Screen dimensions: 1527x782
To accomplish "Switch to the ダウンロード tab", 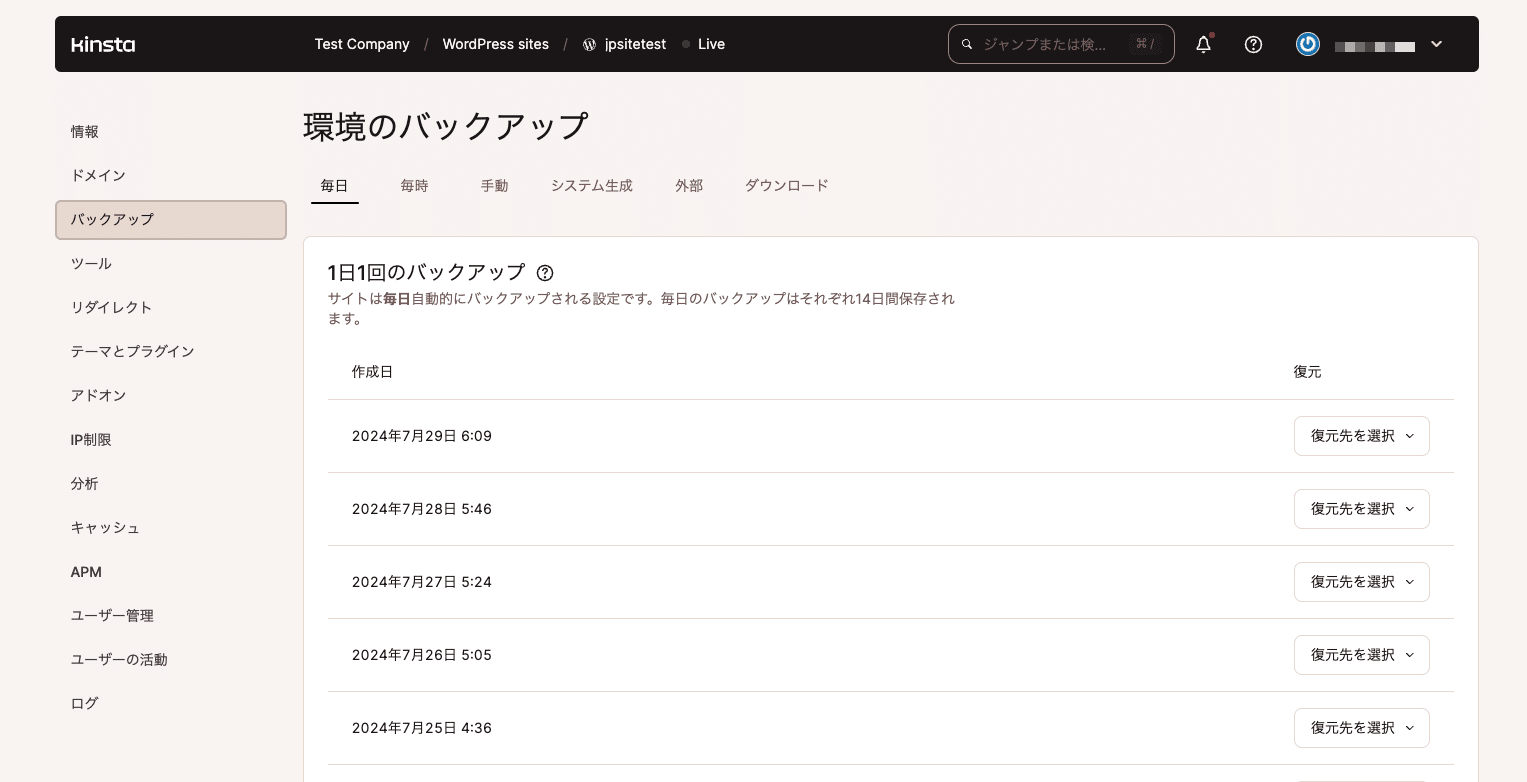I will tap(786, 185).
